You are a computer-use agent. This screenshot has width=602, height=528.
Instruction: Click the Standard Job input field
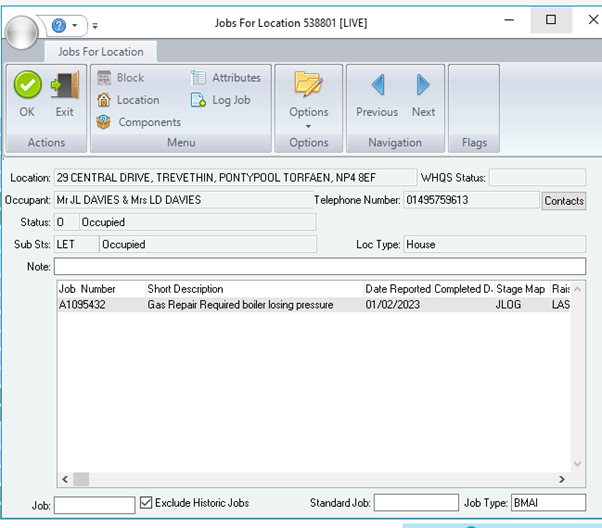click(416, 502)
